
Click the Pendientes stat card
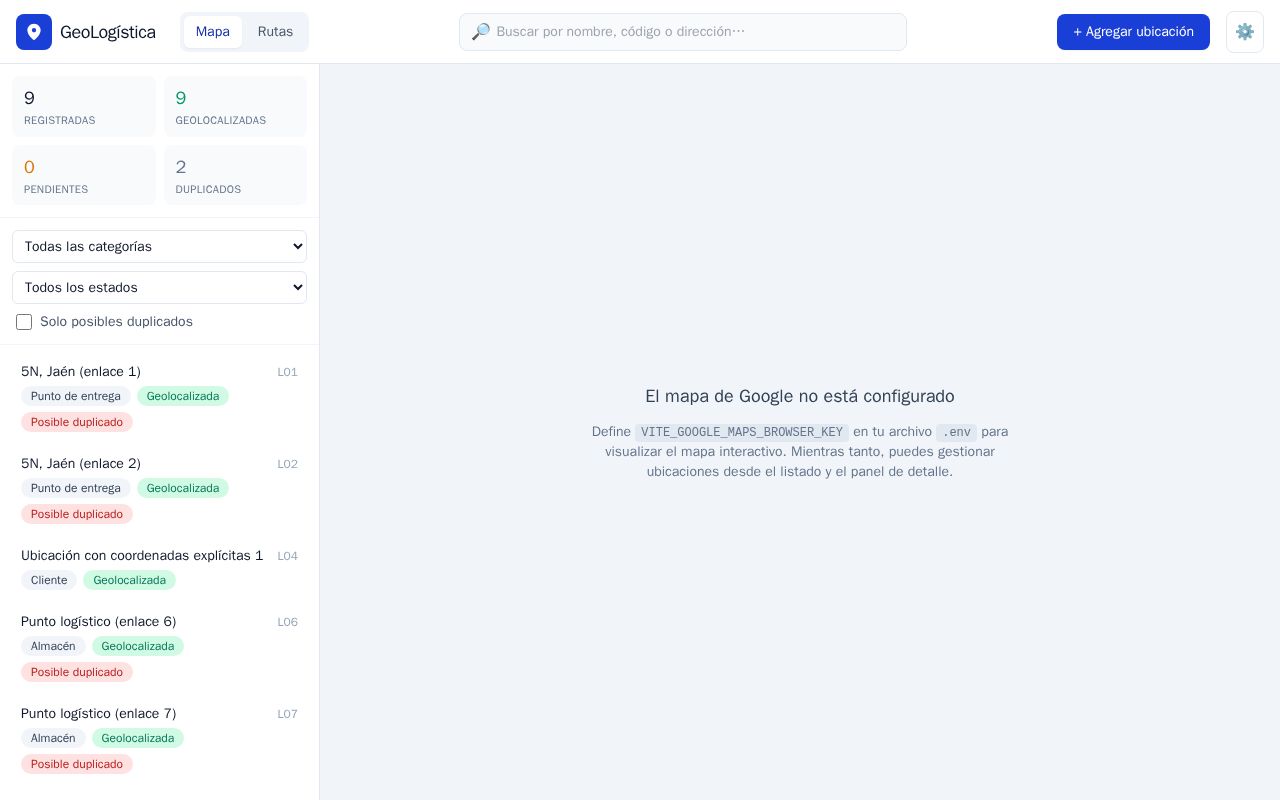pos(84,175)
